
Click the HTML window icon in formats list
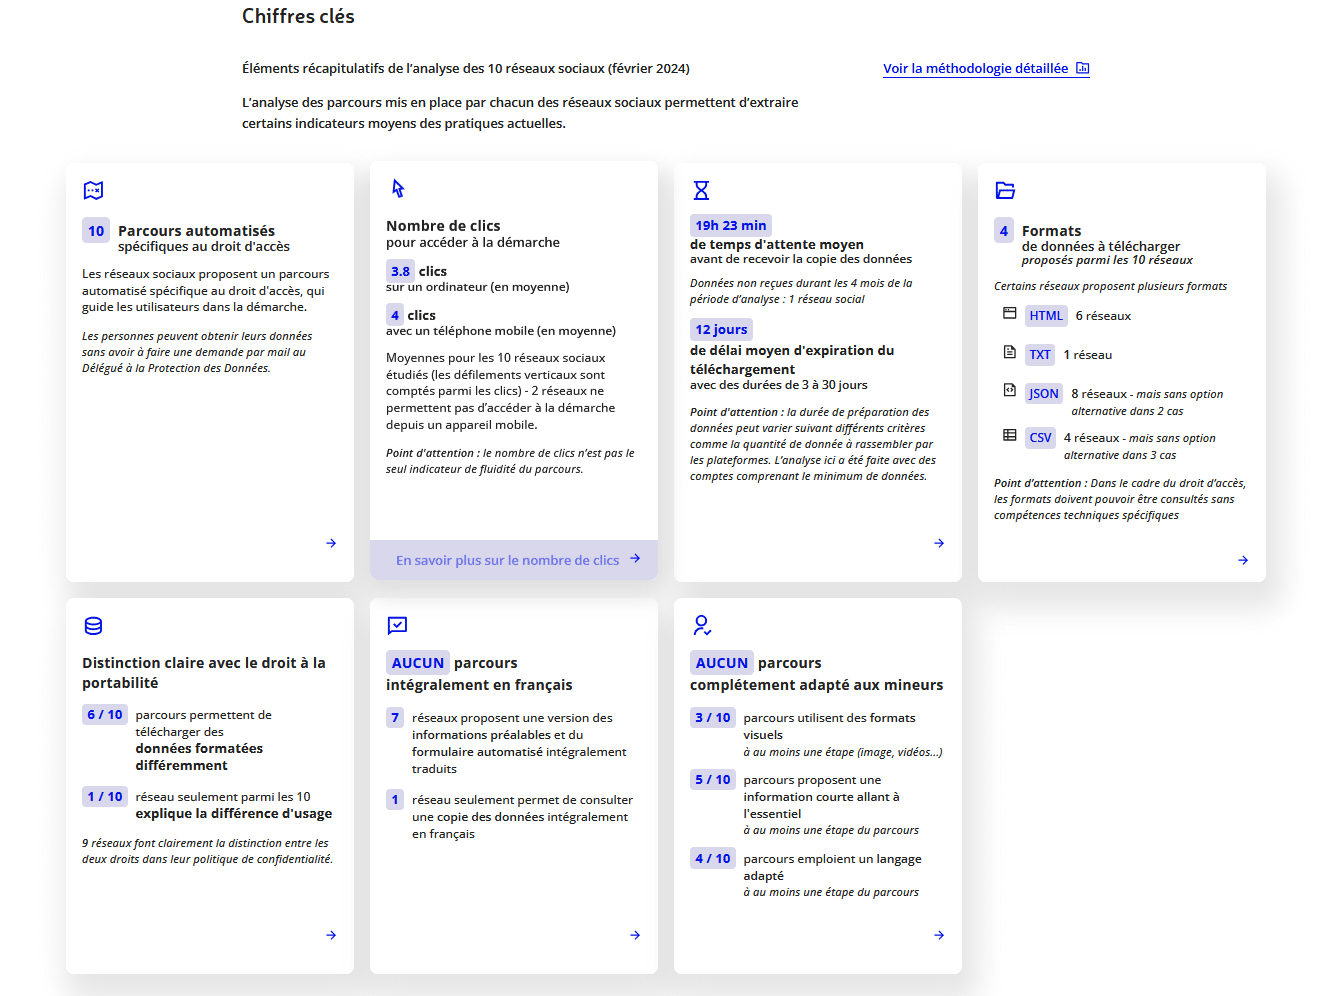coord(1009,313)
